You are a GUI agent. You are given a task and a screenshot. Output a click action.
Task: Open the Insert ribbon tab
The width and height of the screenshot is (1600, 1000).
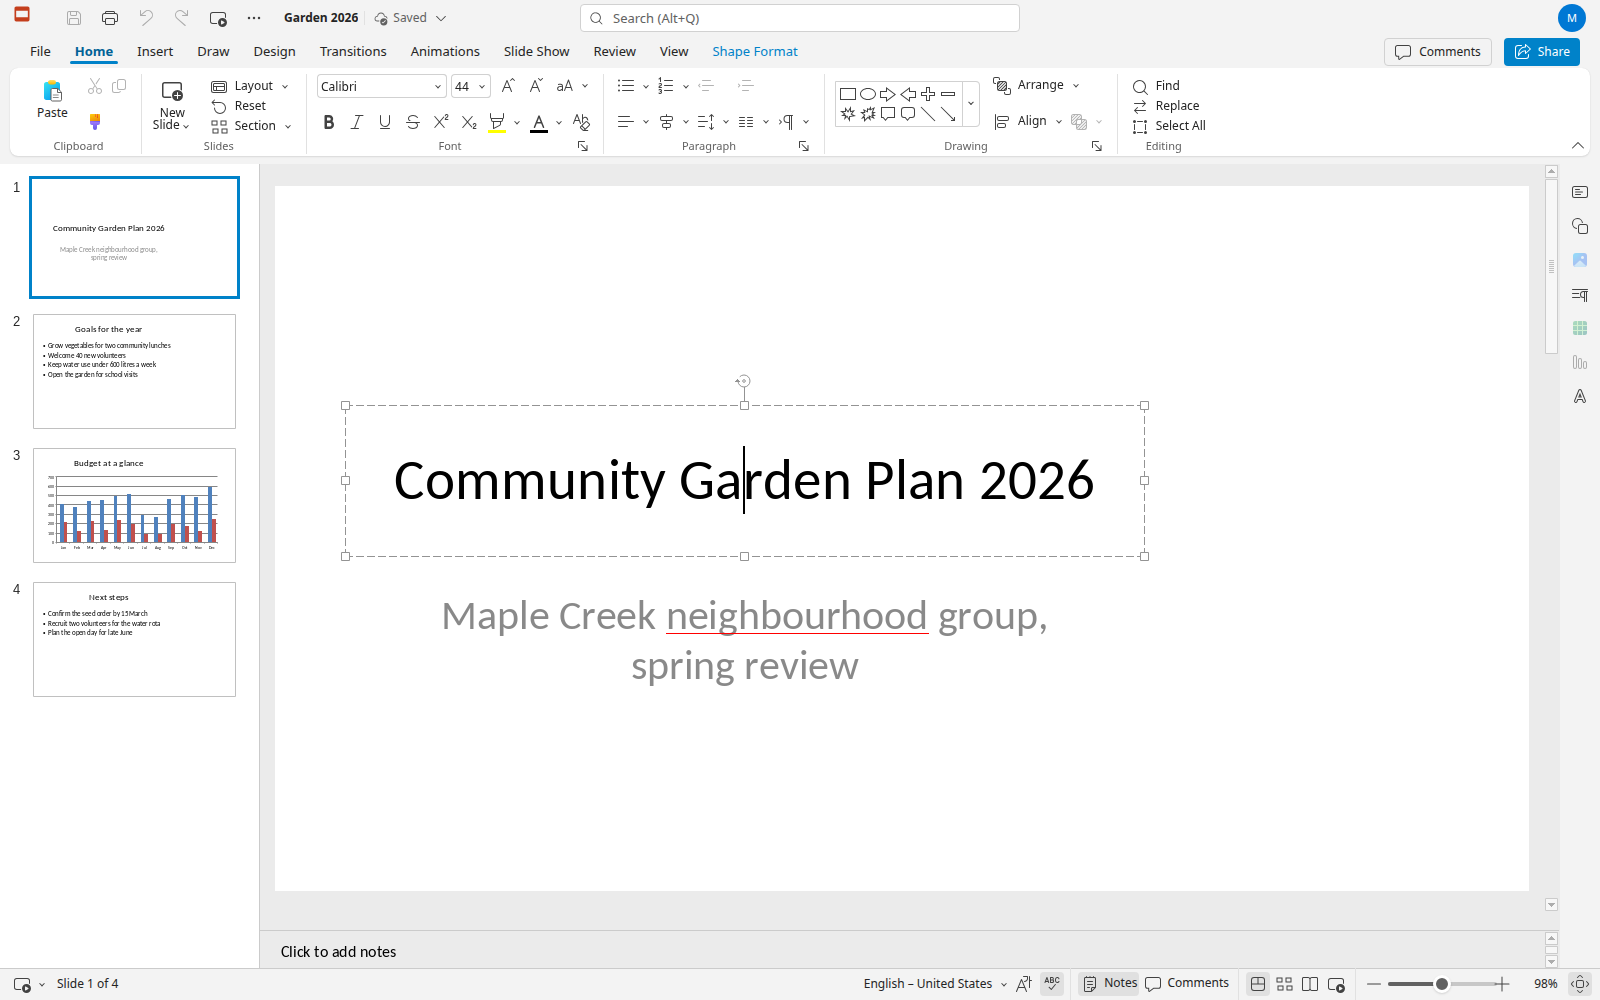(x=155, y=51)
